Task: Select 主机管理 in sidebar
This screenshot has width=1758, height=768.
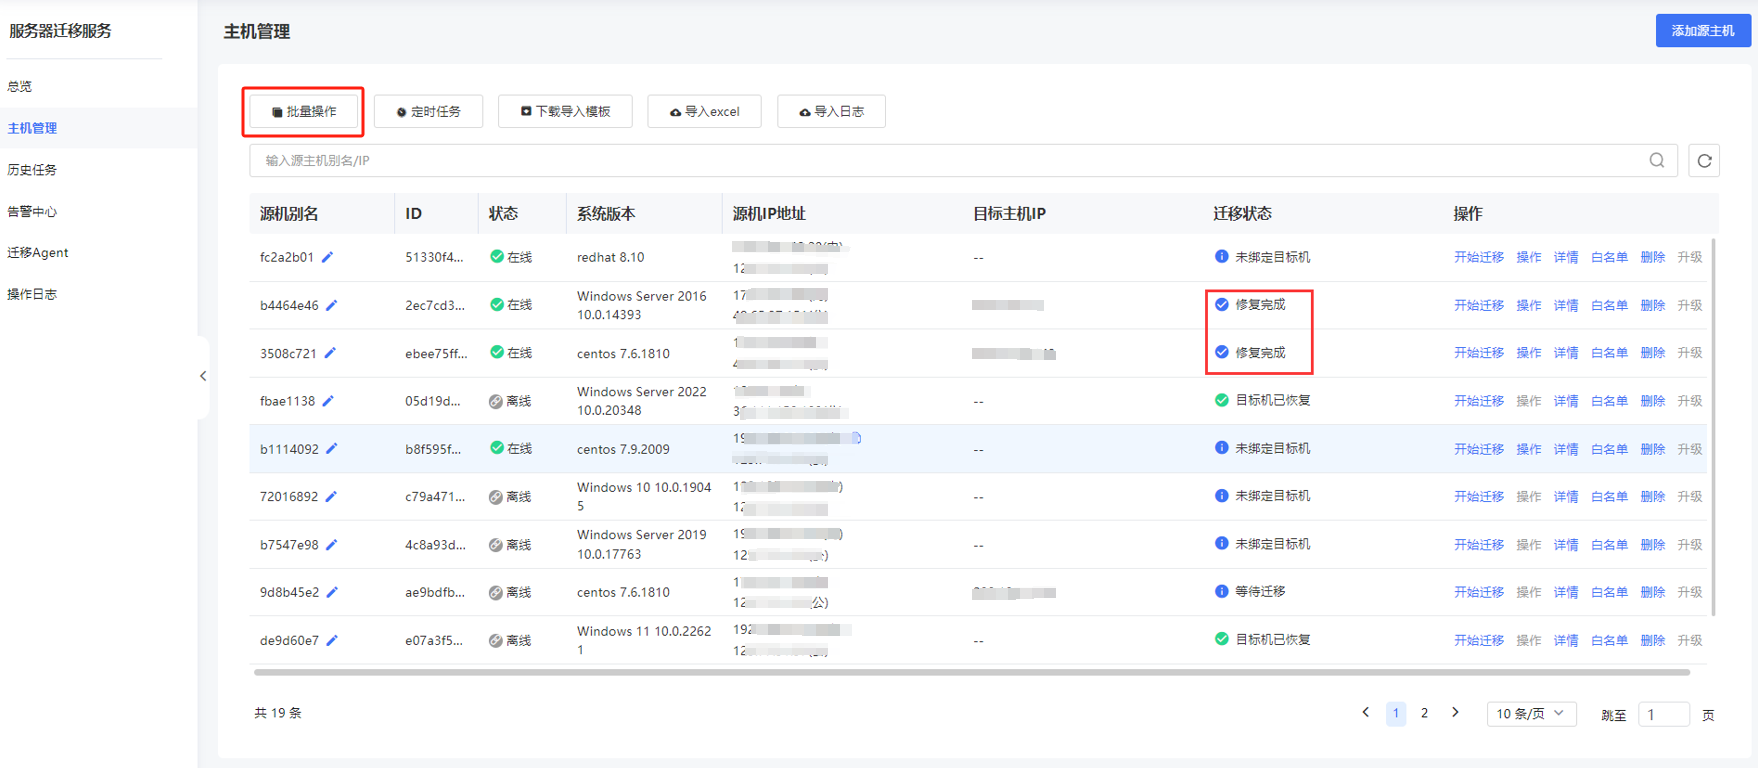Action: (32, 128)
